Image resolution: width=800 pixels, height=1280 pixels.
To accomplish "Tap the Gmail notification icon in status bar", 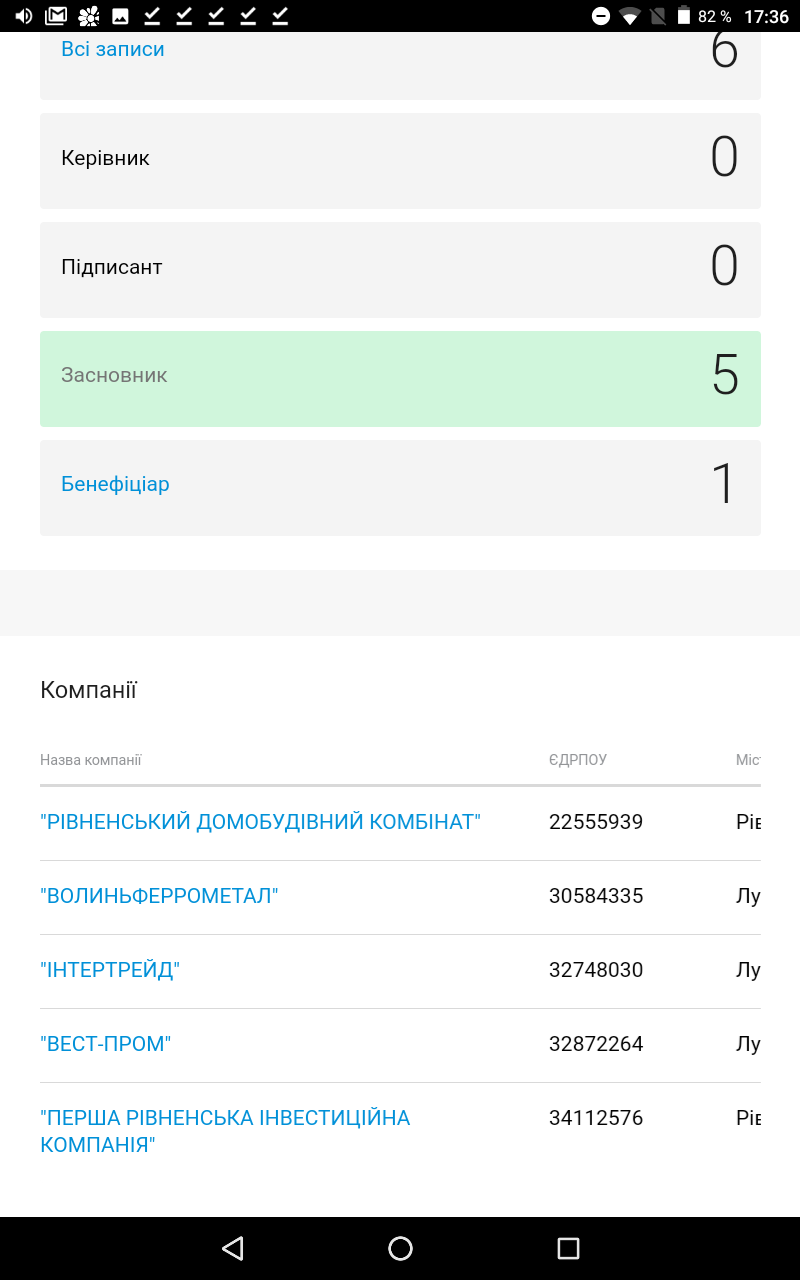I will (x=56, y=16).
